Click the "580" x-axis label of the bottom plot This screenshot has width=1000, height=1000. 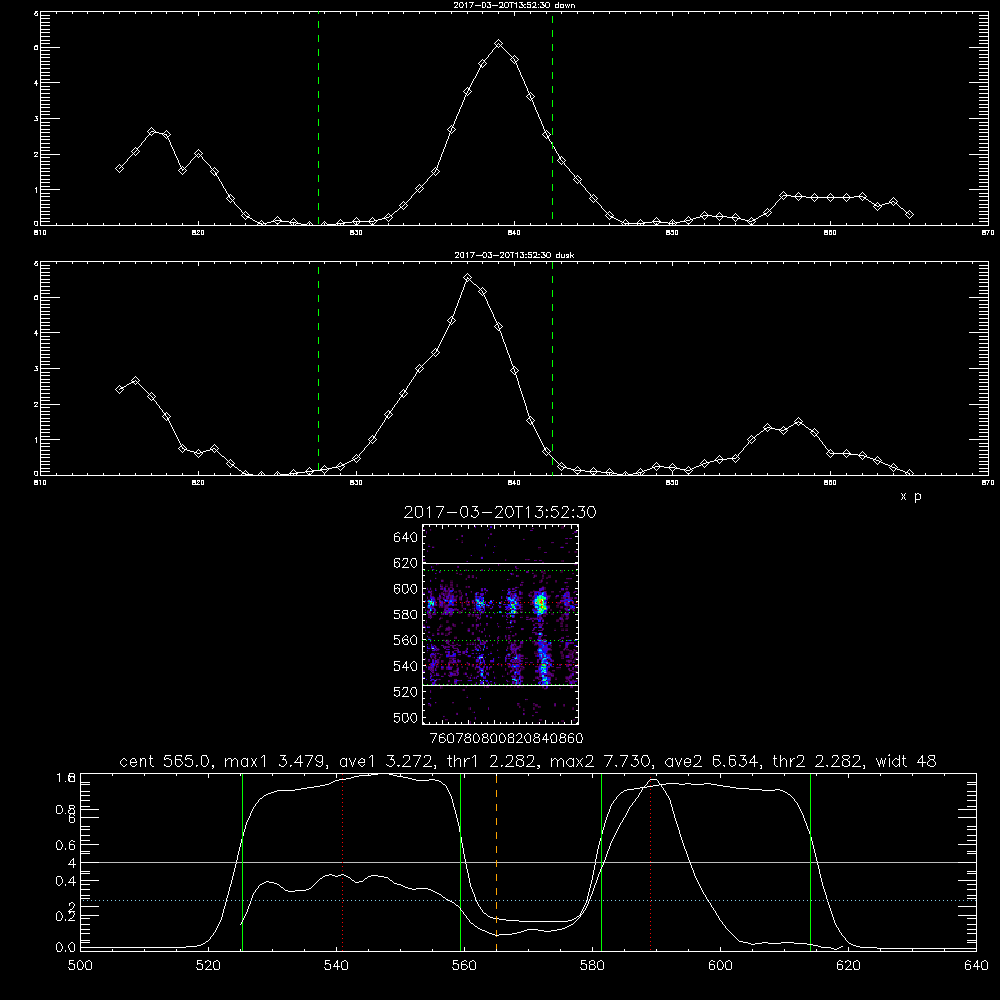click(592, 966)
